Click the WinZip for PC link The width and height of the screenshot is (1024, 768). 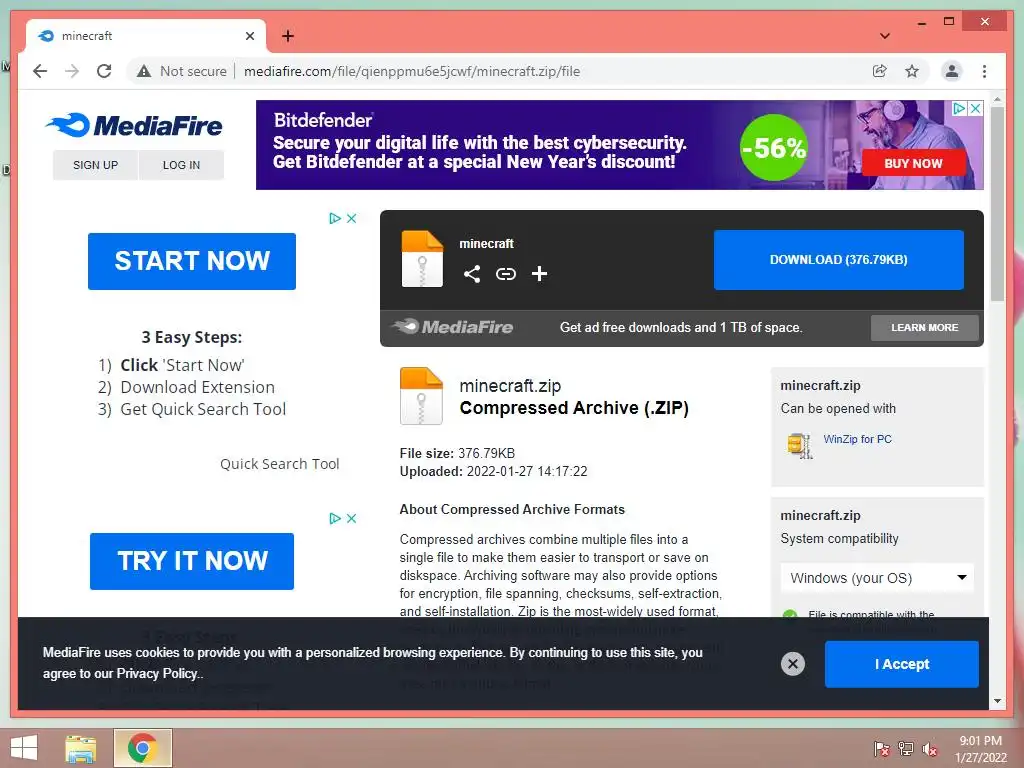pyautogui.click(x=857, y=440)
